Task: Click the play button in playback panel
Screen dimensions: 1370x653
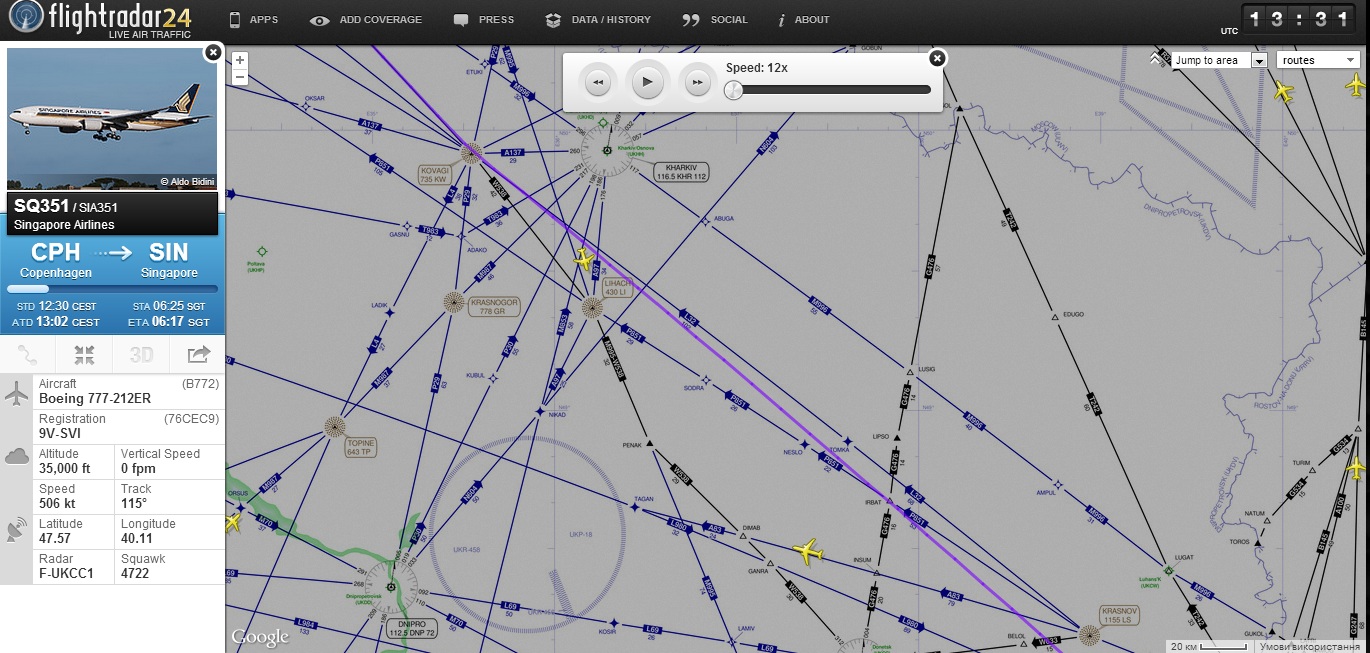Action: point(648,82)
